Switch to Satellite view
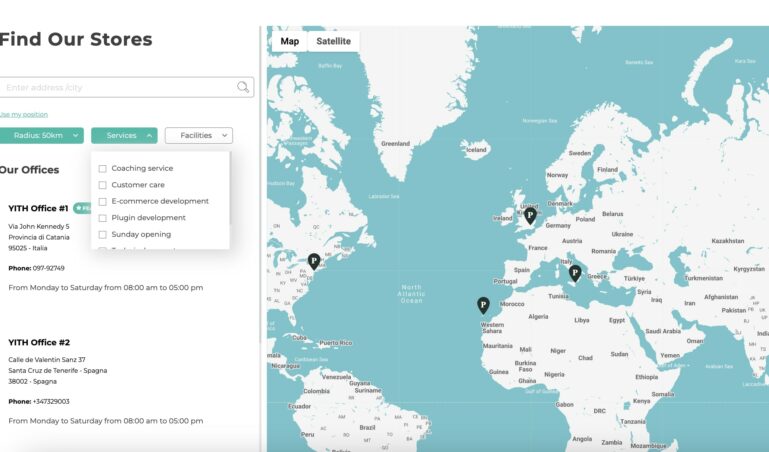The width and height of the screenshot is (769, 452). point(333,41)
